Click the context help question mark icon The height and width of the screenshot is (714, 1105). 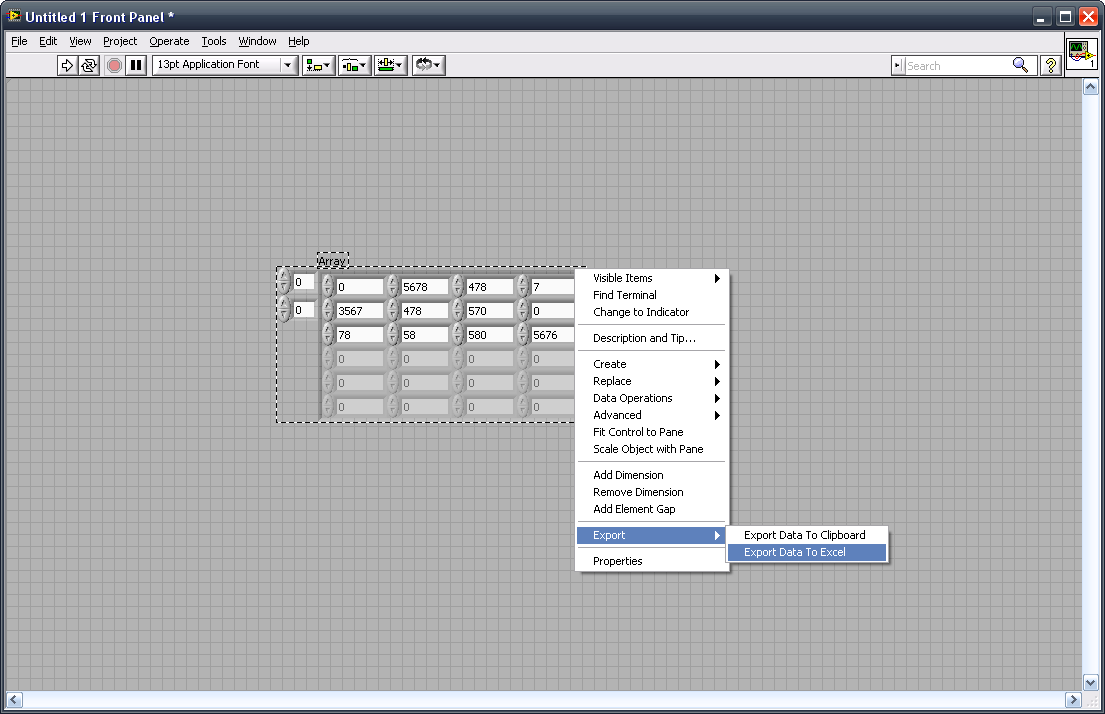coord(1050,65)
